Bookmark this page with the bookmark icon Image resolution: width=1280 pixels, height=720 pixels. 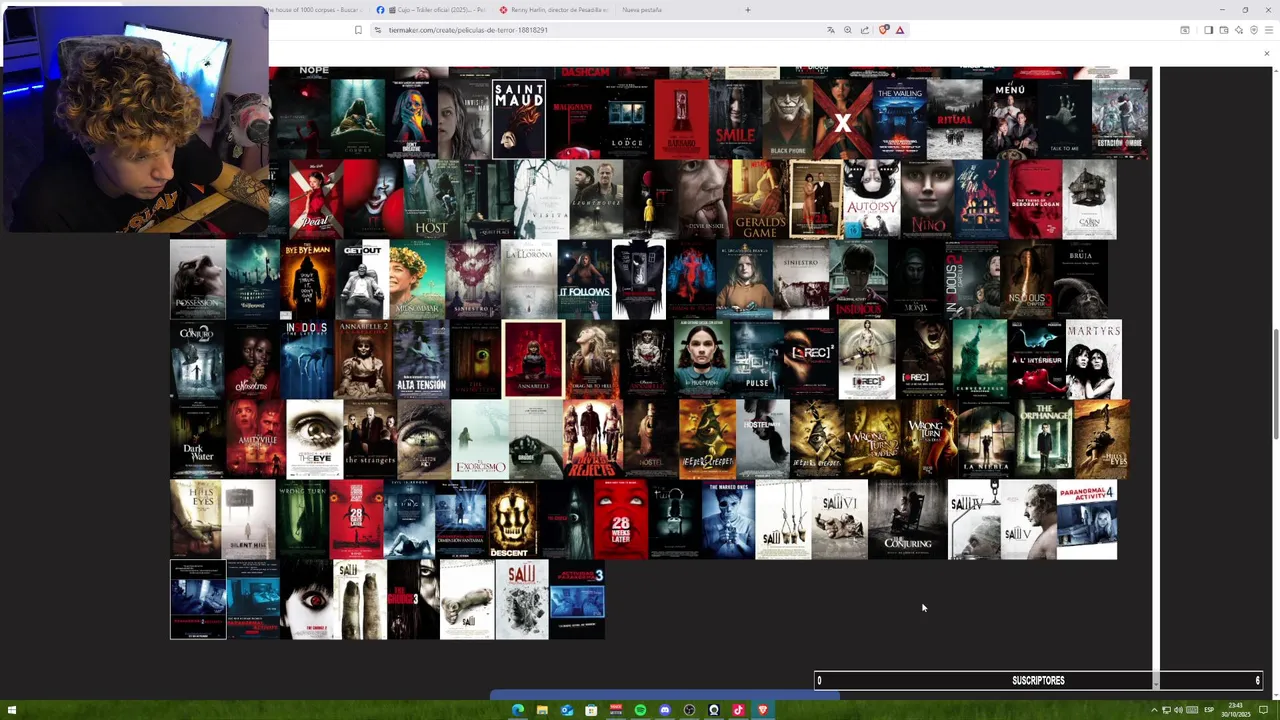click(358, 30)
